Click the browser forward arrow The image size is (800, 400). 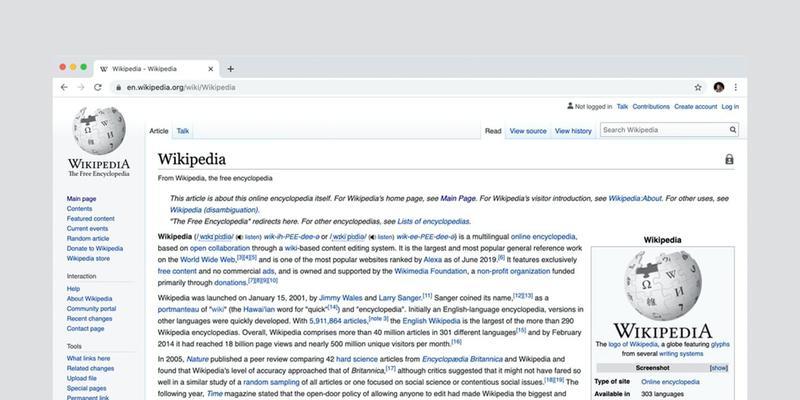point(81,87)
